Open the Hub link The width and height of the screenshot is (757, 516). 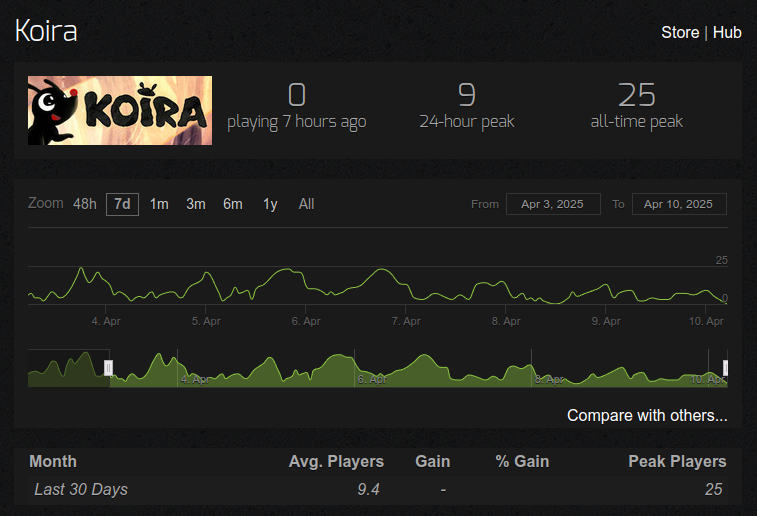(727, 32)
